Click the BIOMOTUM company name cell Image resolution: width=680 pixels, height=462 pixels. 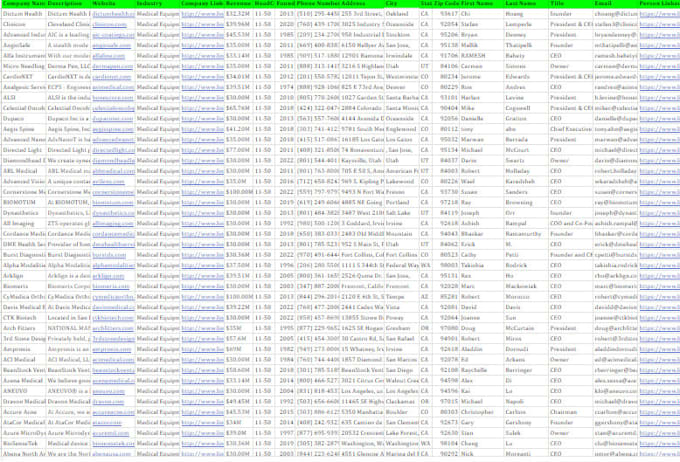point(23,203)
